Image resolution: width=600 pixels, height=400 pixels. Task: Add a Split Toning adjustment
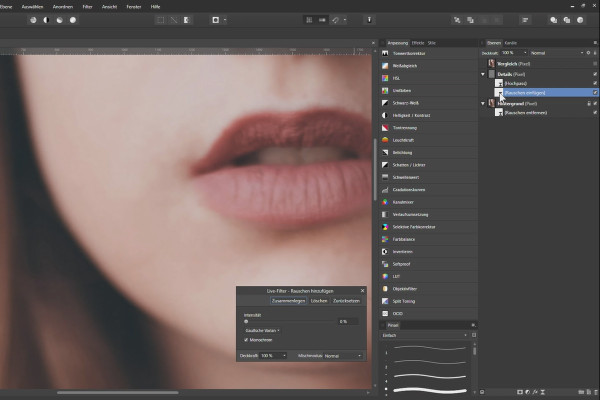429,301
